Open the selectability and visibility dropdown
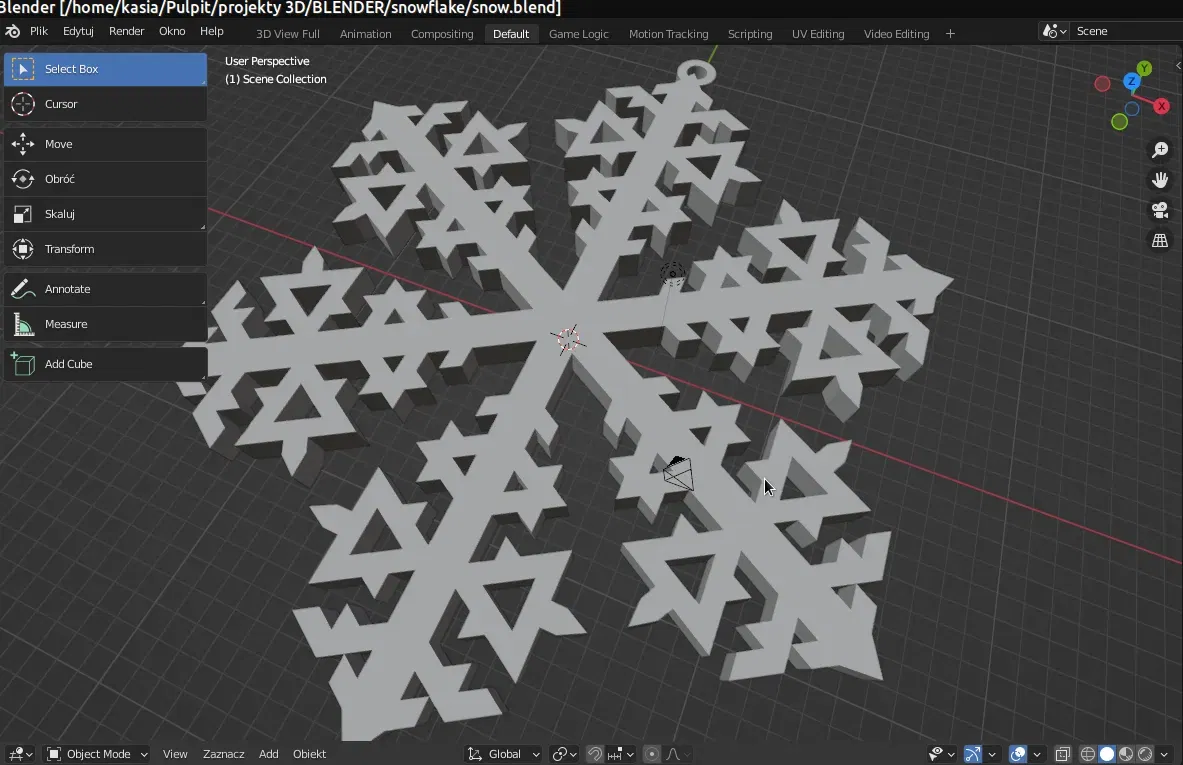Viewport: 1183px width, 765px height. point(942,754)
